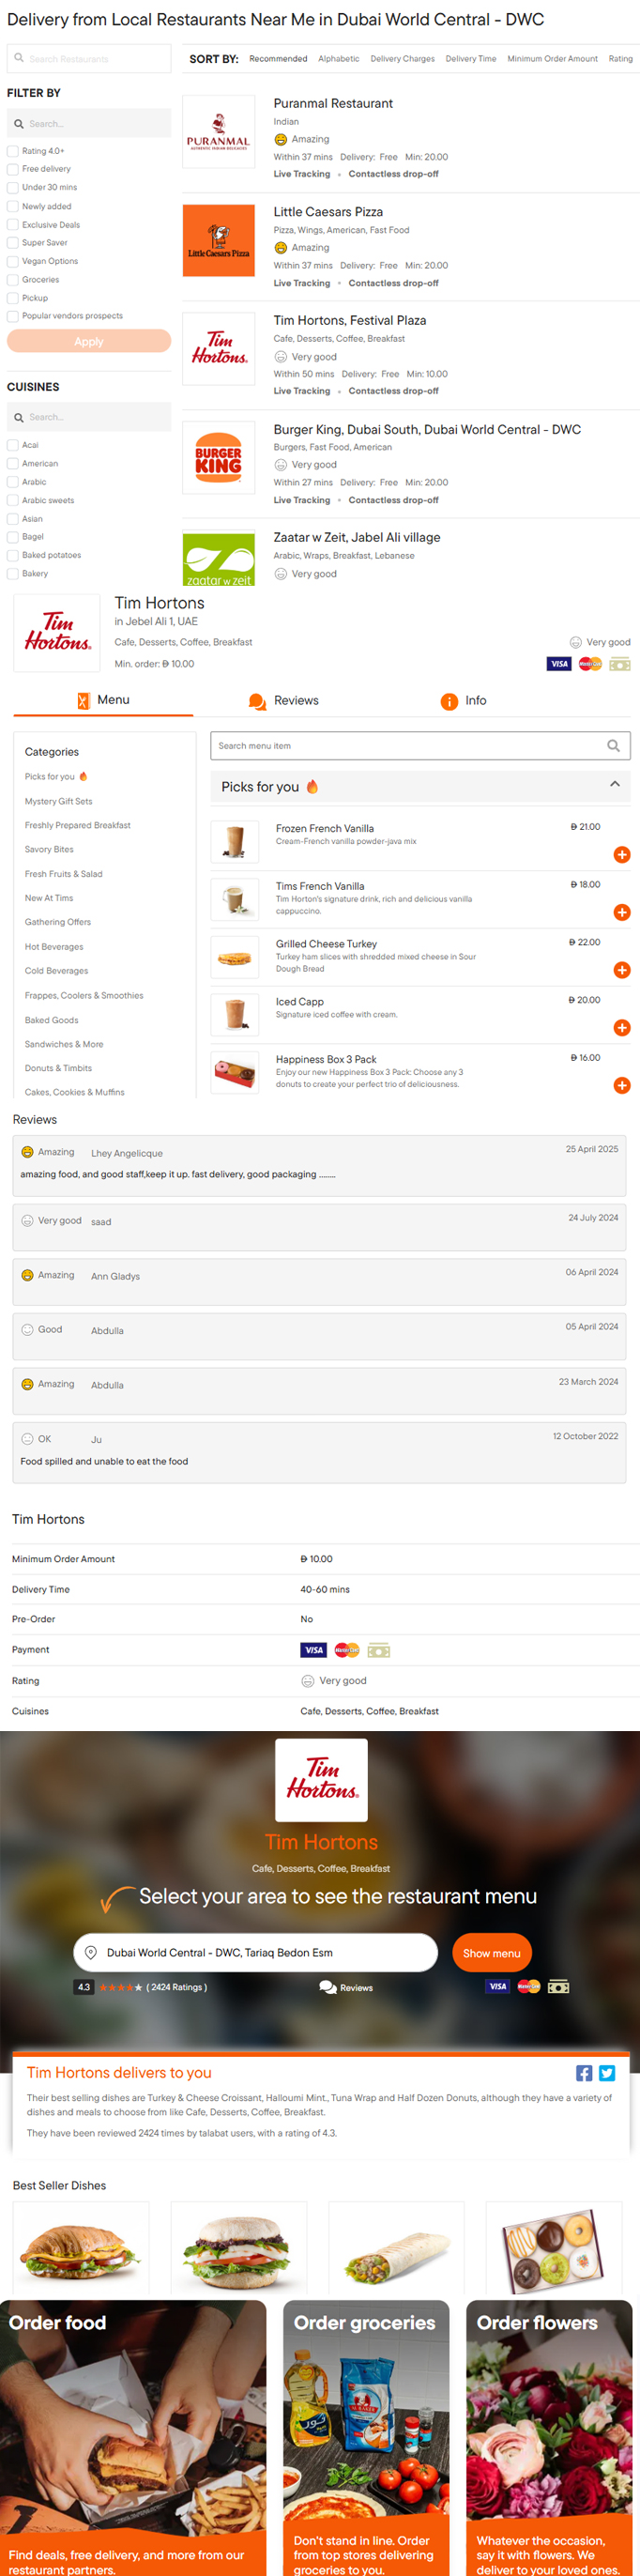Screen dimensions: 640x2576
Task: Switch to the Reviews tab
Action: [x=284, y=700]
